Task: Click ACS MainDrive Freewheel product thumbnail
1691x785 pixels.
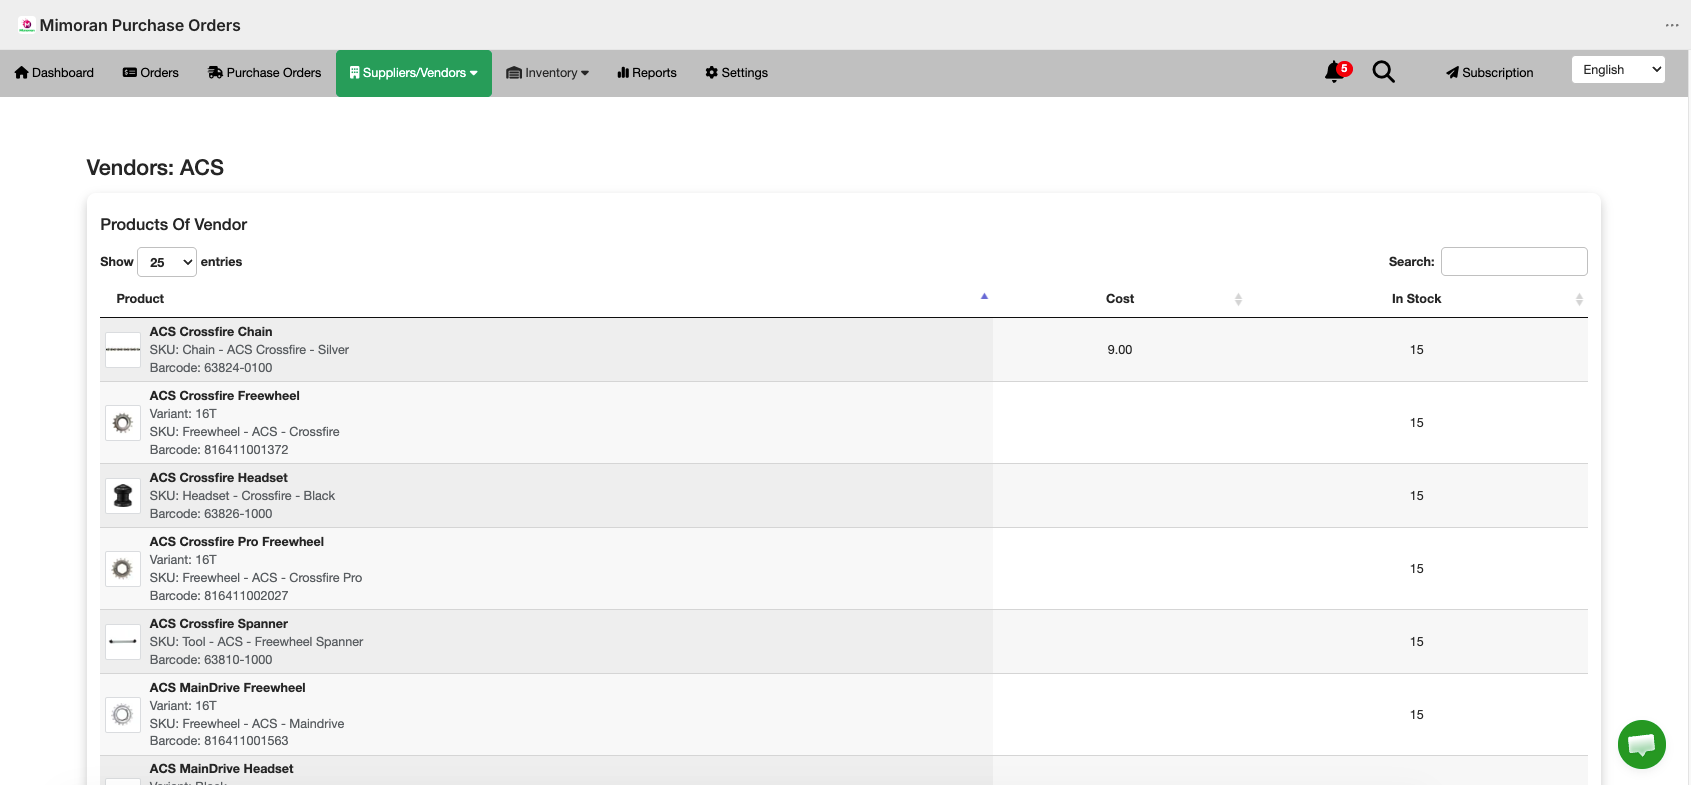Action: 123,715
